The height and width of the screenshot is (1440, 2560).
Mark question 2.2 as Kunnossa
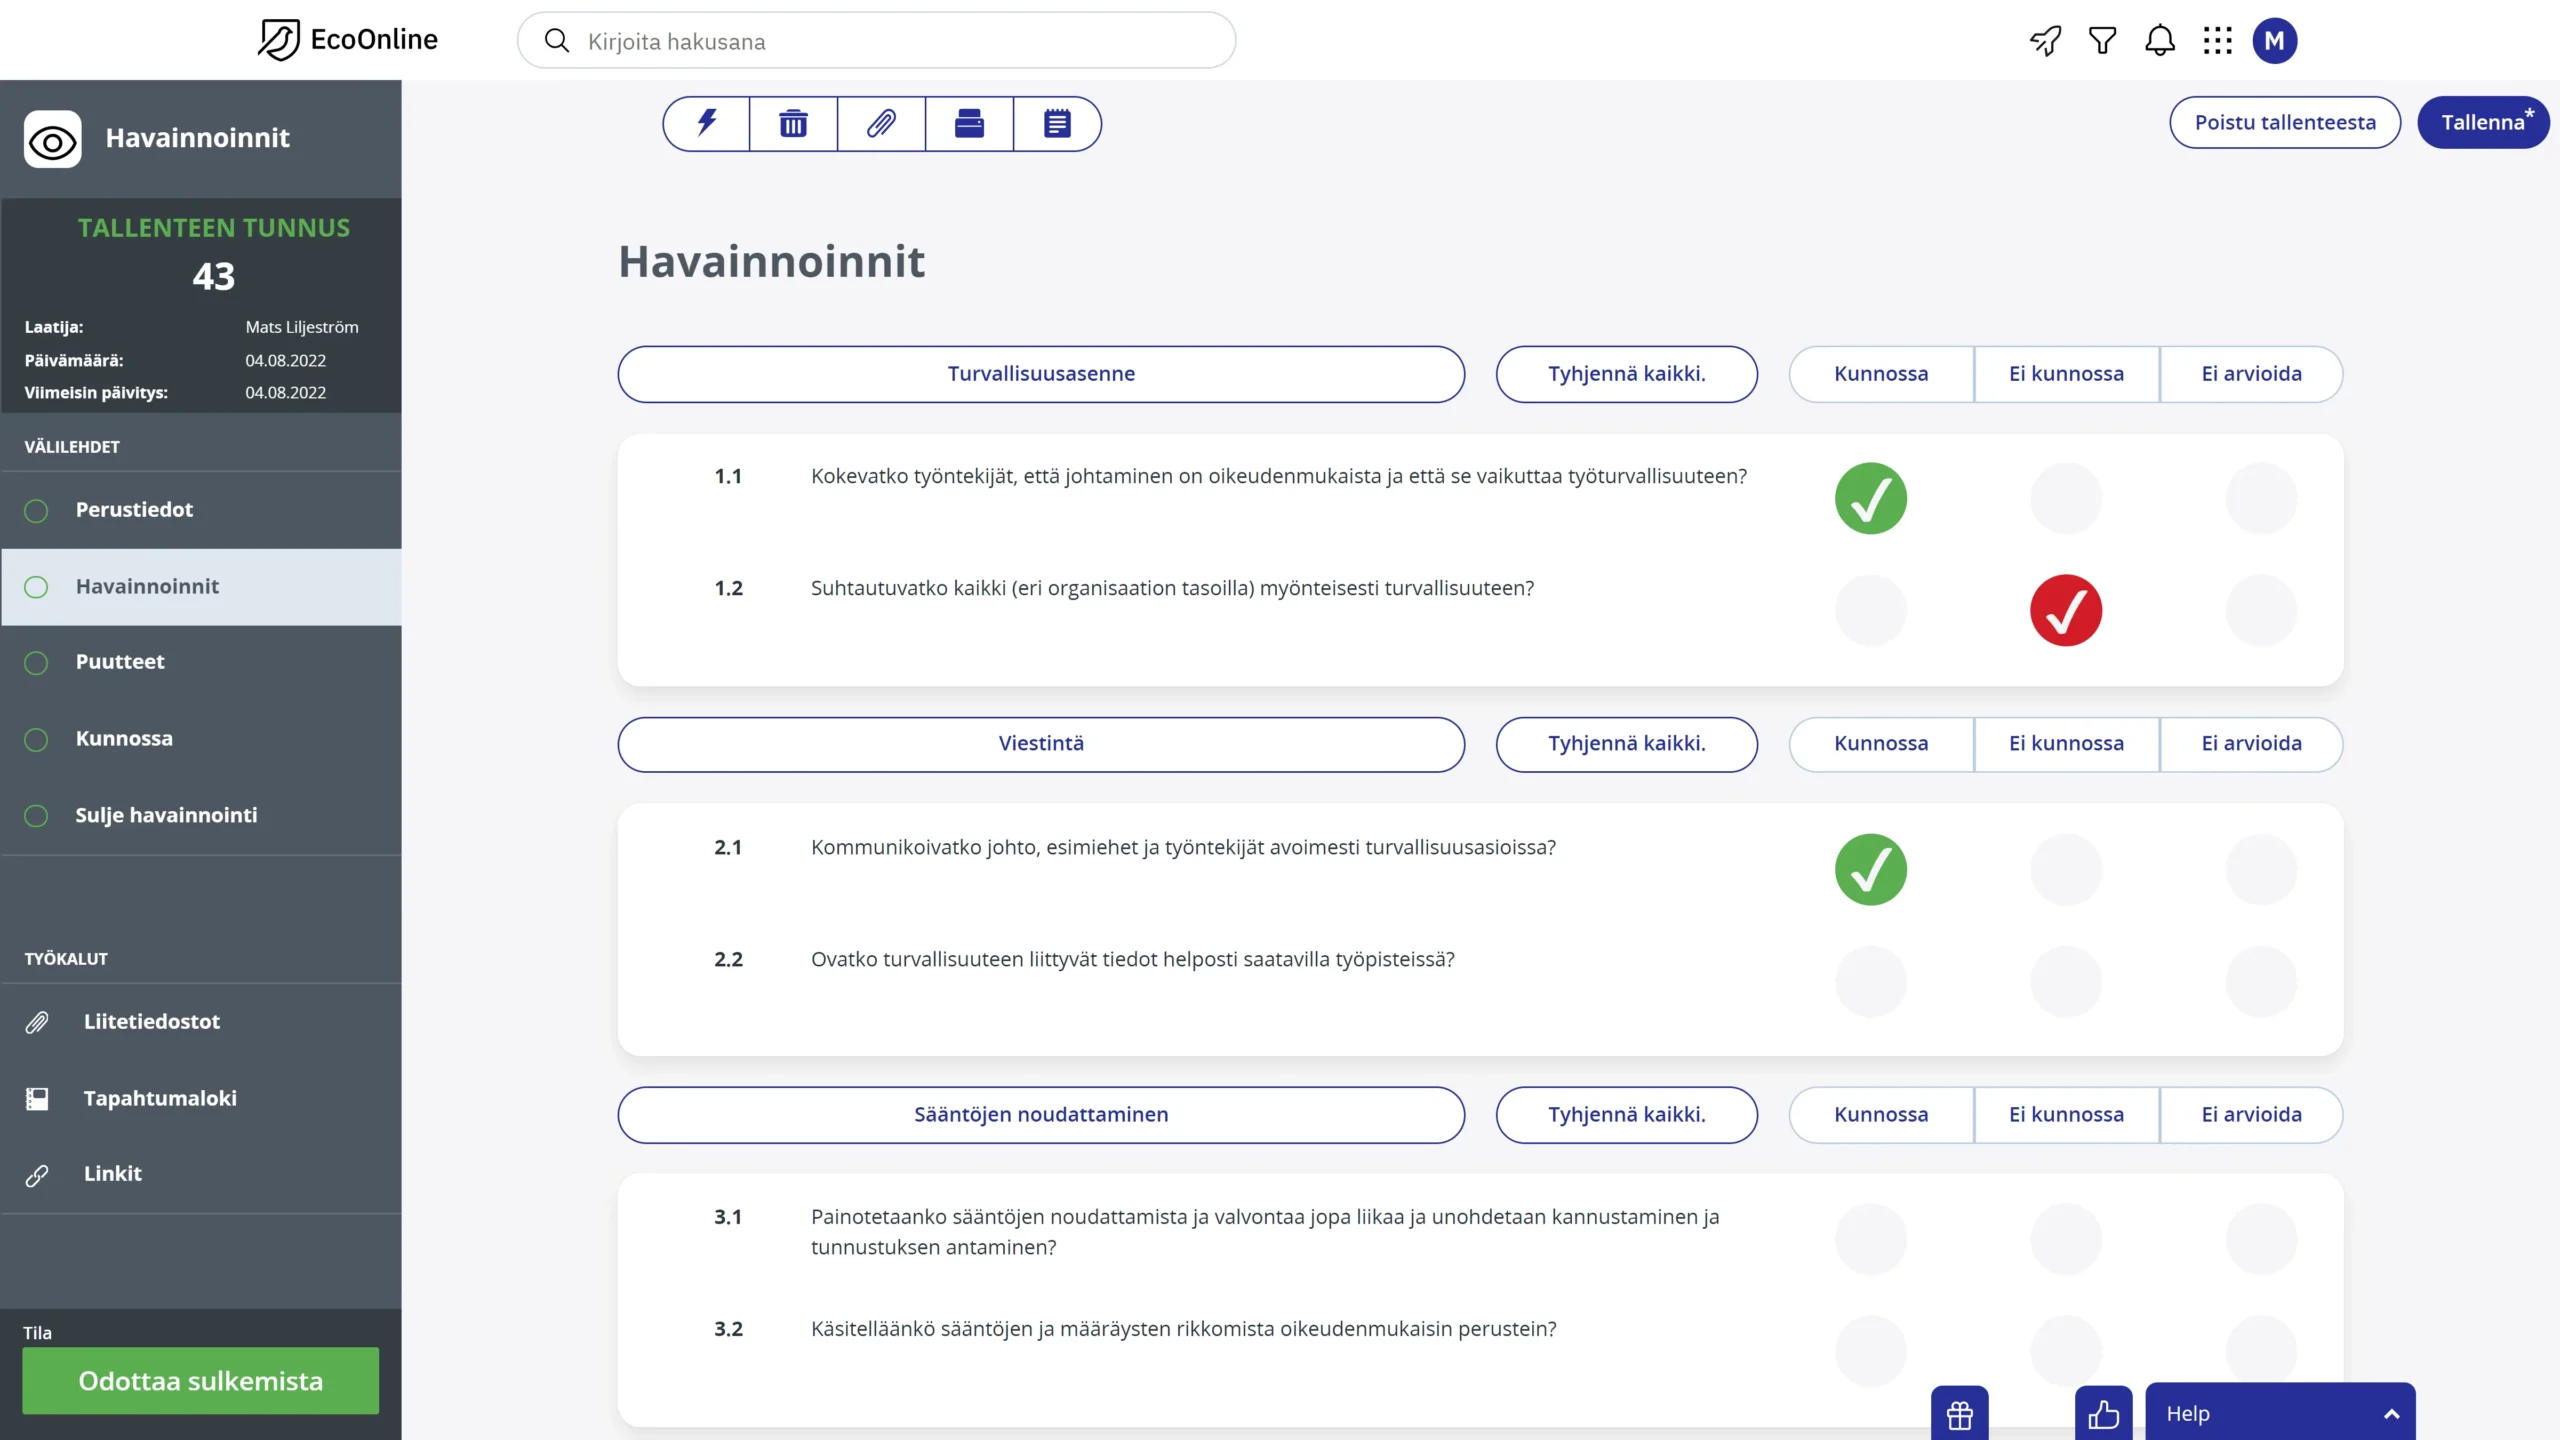click(x=1871, y=981)
